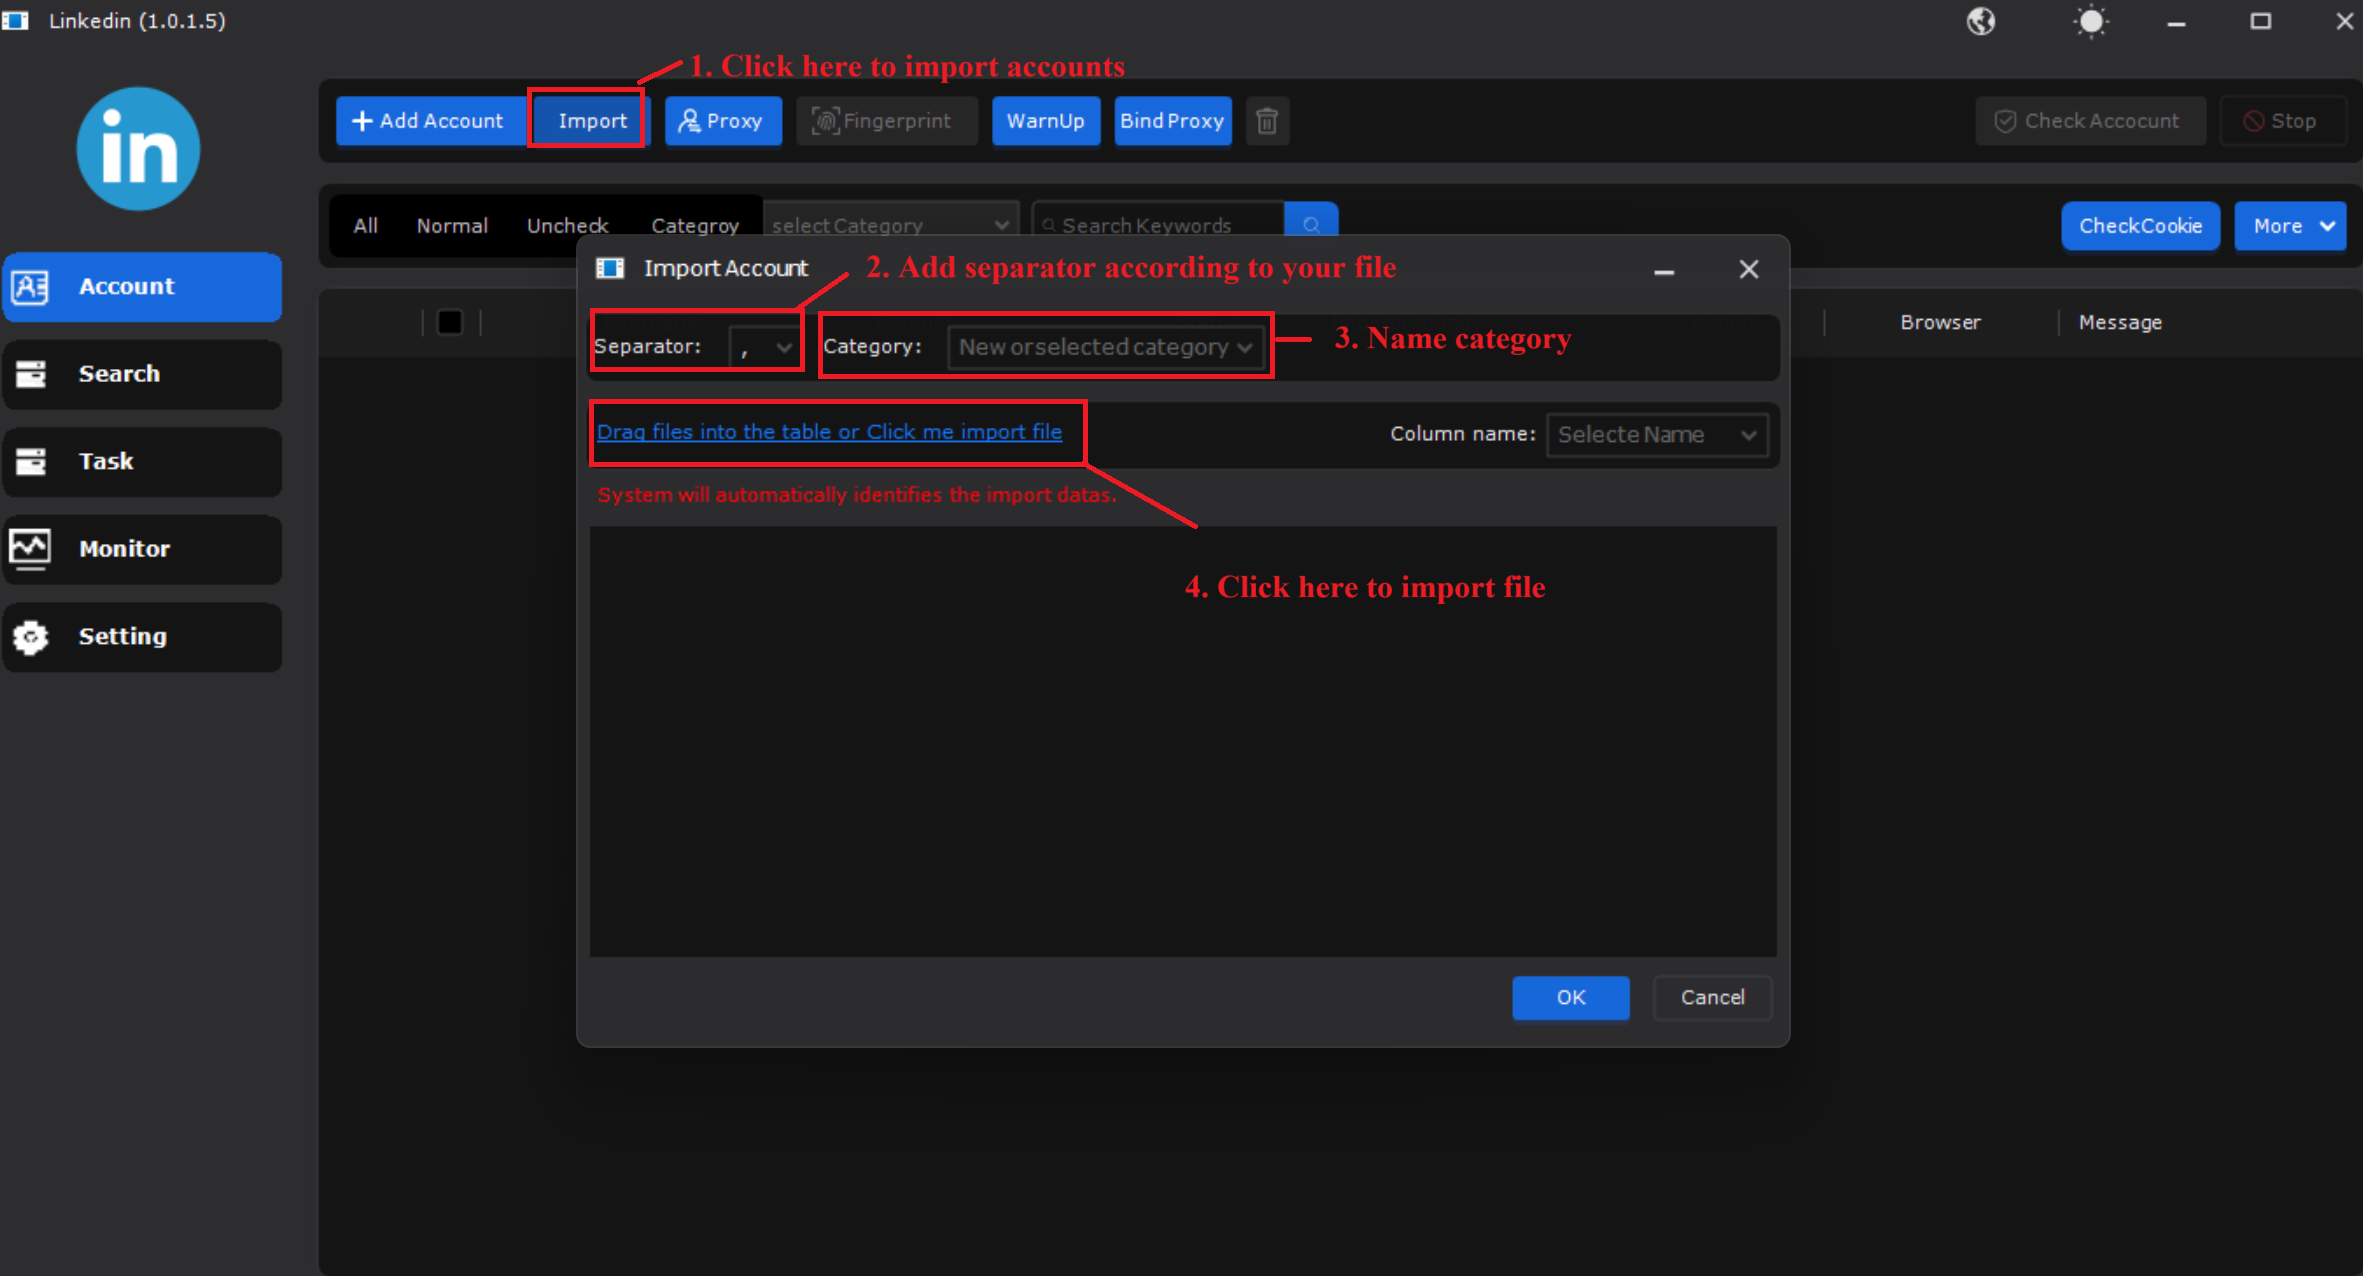
Task: Click the WarnUp button
Action: (1046, 121)
